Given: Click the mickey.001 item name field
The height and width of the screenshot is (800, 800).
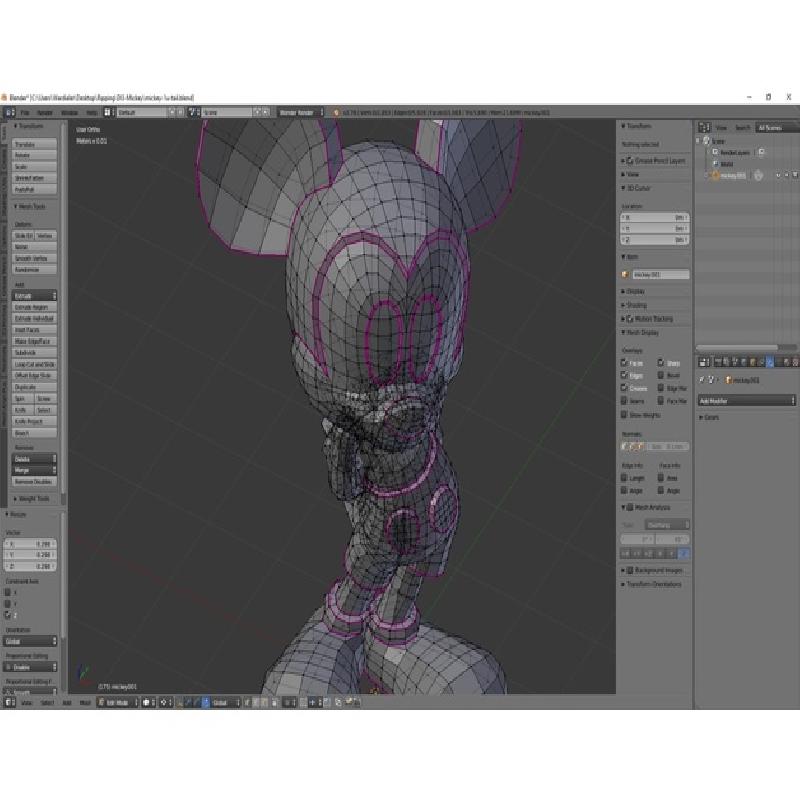Looking at the screenshot, I should coord(659,273).
